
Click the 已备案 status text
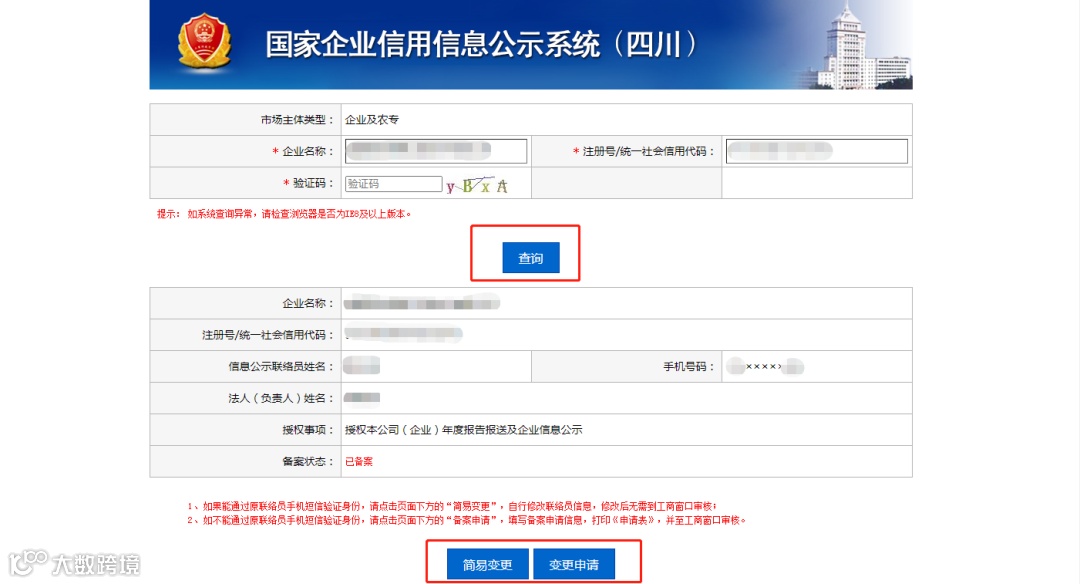point(359,461)
